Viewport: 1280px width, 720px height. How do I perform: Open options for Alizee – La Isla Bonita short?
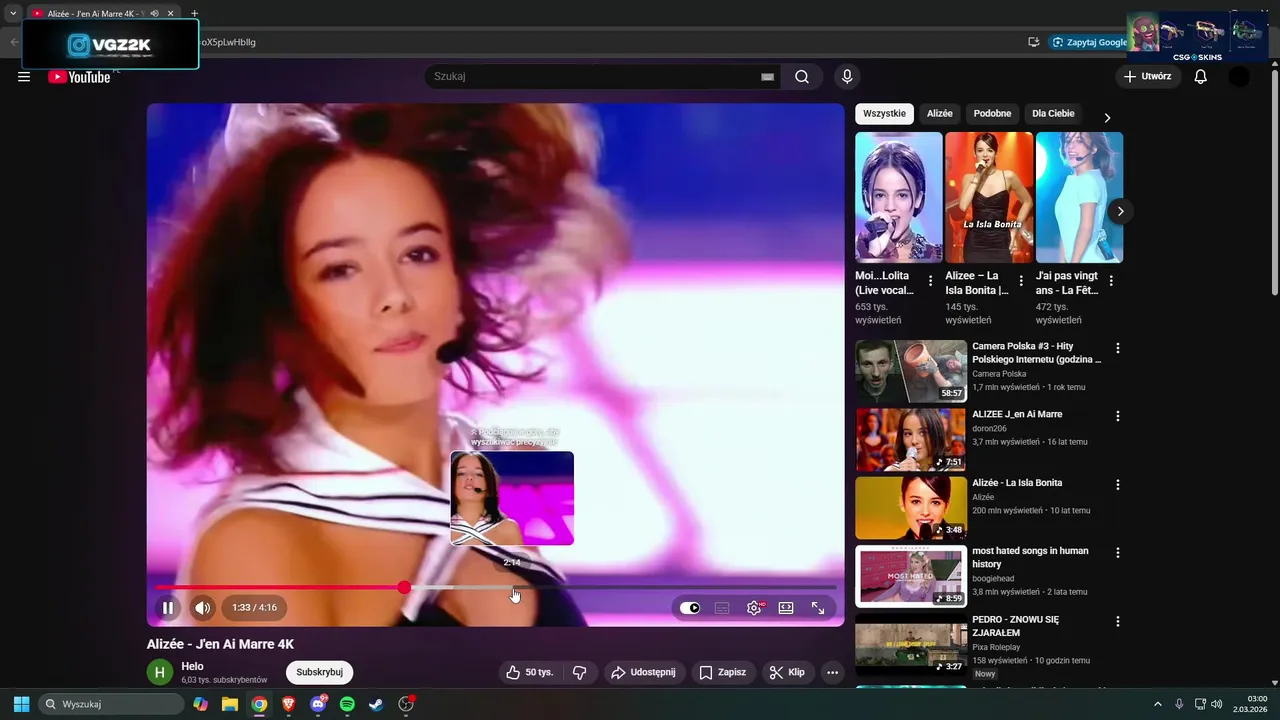[1021, 281]
